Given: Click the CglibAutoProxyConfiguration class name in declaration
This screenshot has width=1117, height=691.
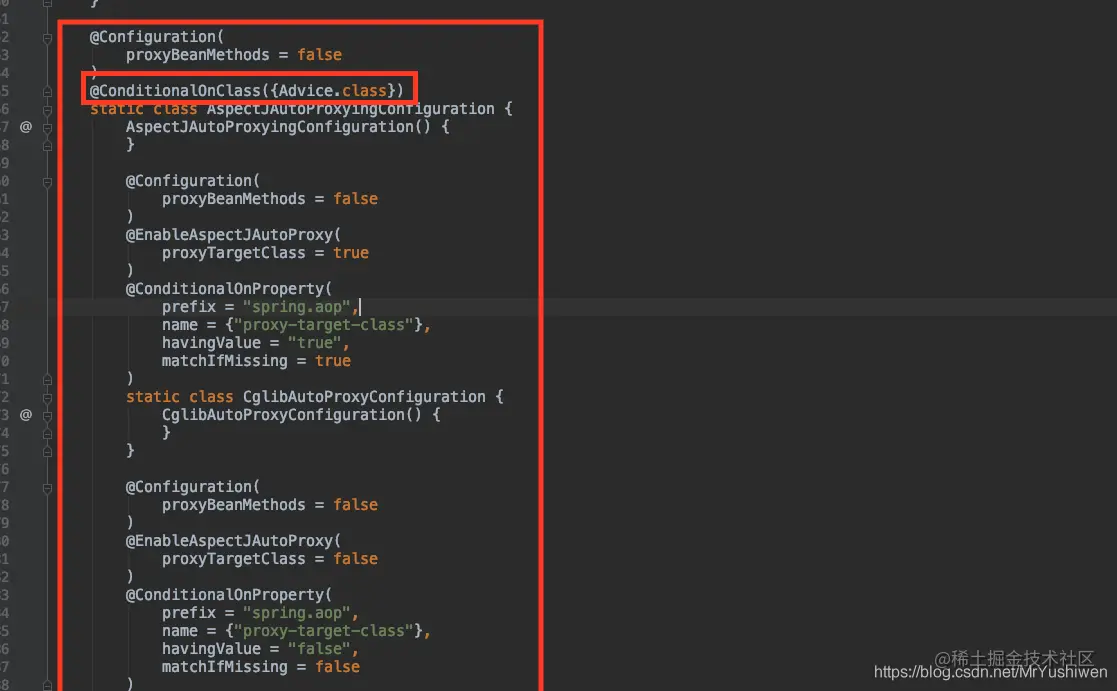Looking at the screenshot, I should pyautogui.click(x=364, y=397).
